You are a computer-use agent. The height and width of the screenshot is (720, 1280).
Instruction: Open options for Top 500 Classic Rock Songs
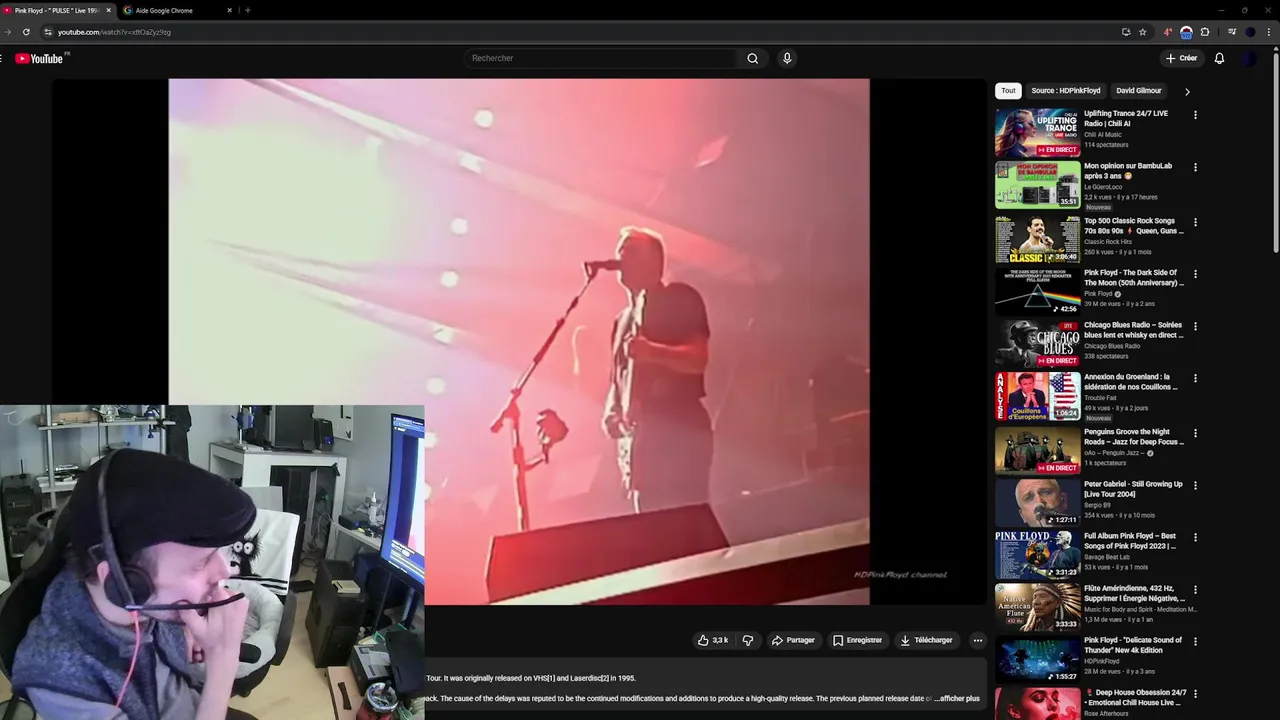click(x=1195, y=222)
